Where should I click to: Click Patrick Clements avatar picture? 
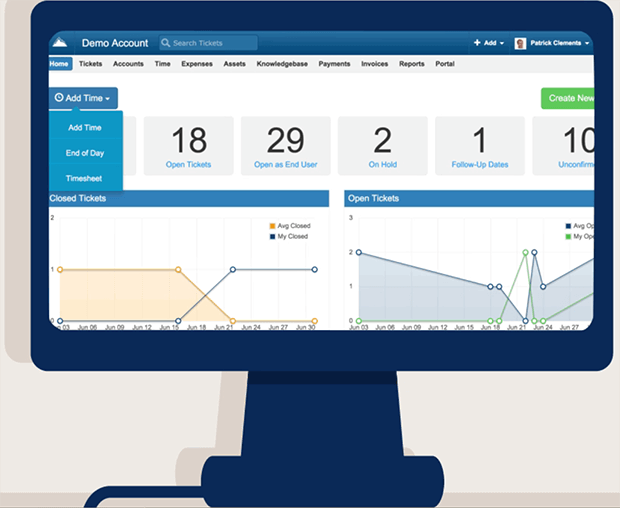click(x=520, y=43)
